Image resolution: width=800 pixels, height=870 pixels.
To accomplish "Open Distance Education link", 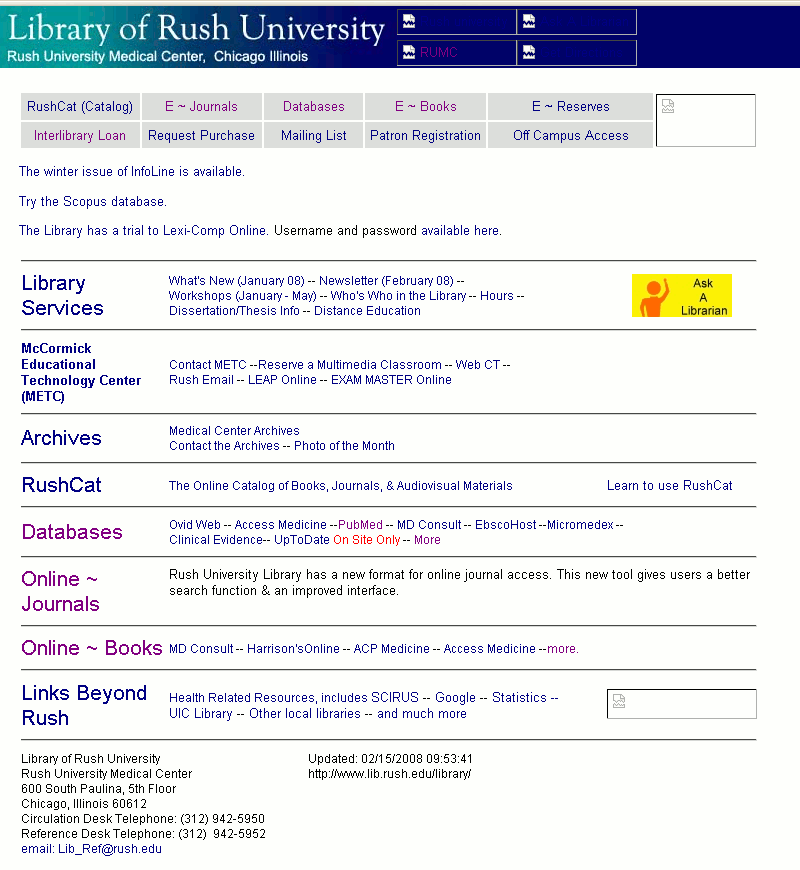I will point(367,311).
